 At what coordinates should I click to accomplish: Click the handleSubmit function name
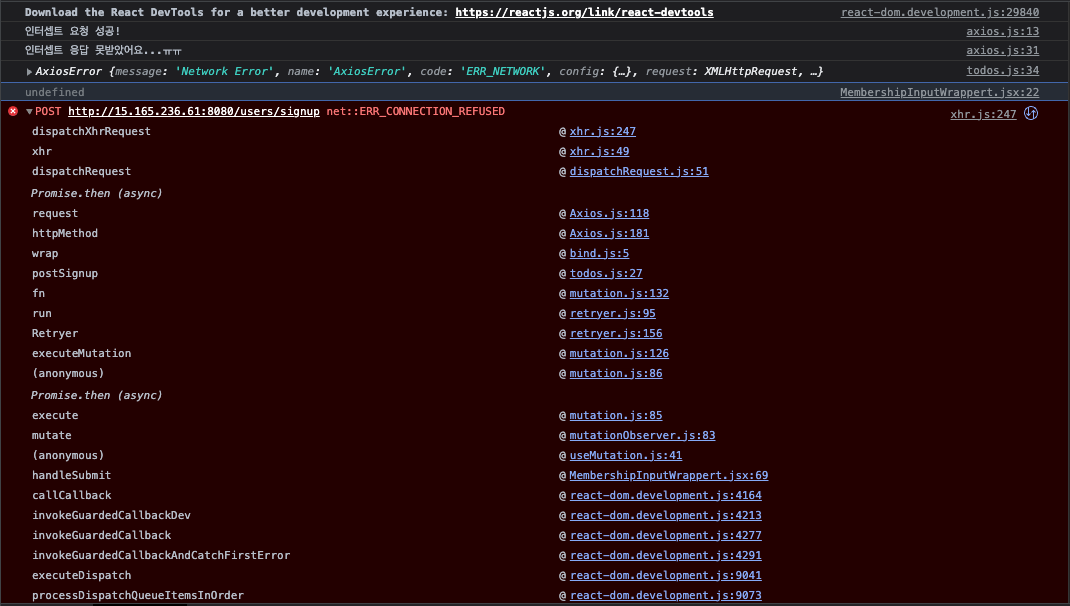(x=72, y=475)
